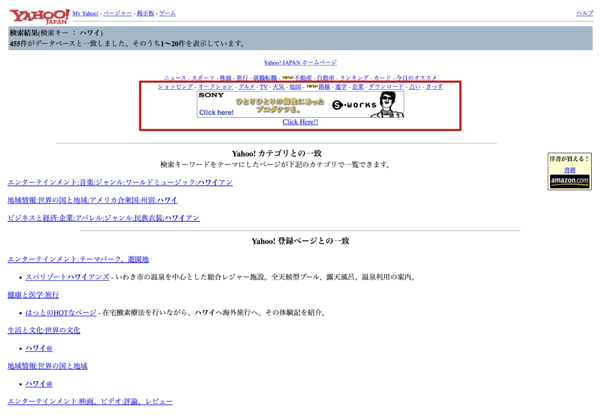This screenshot has width=600, height=419.
Task: Open the 不動産 navigation link
Action: click(303, 78)
